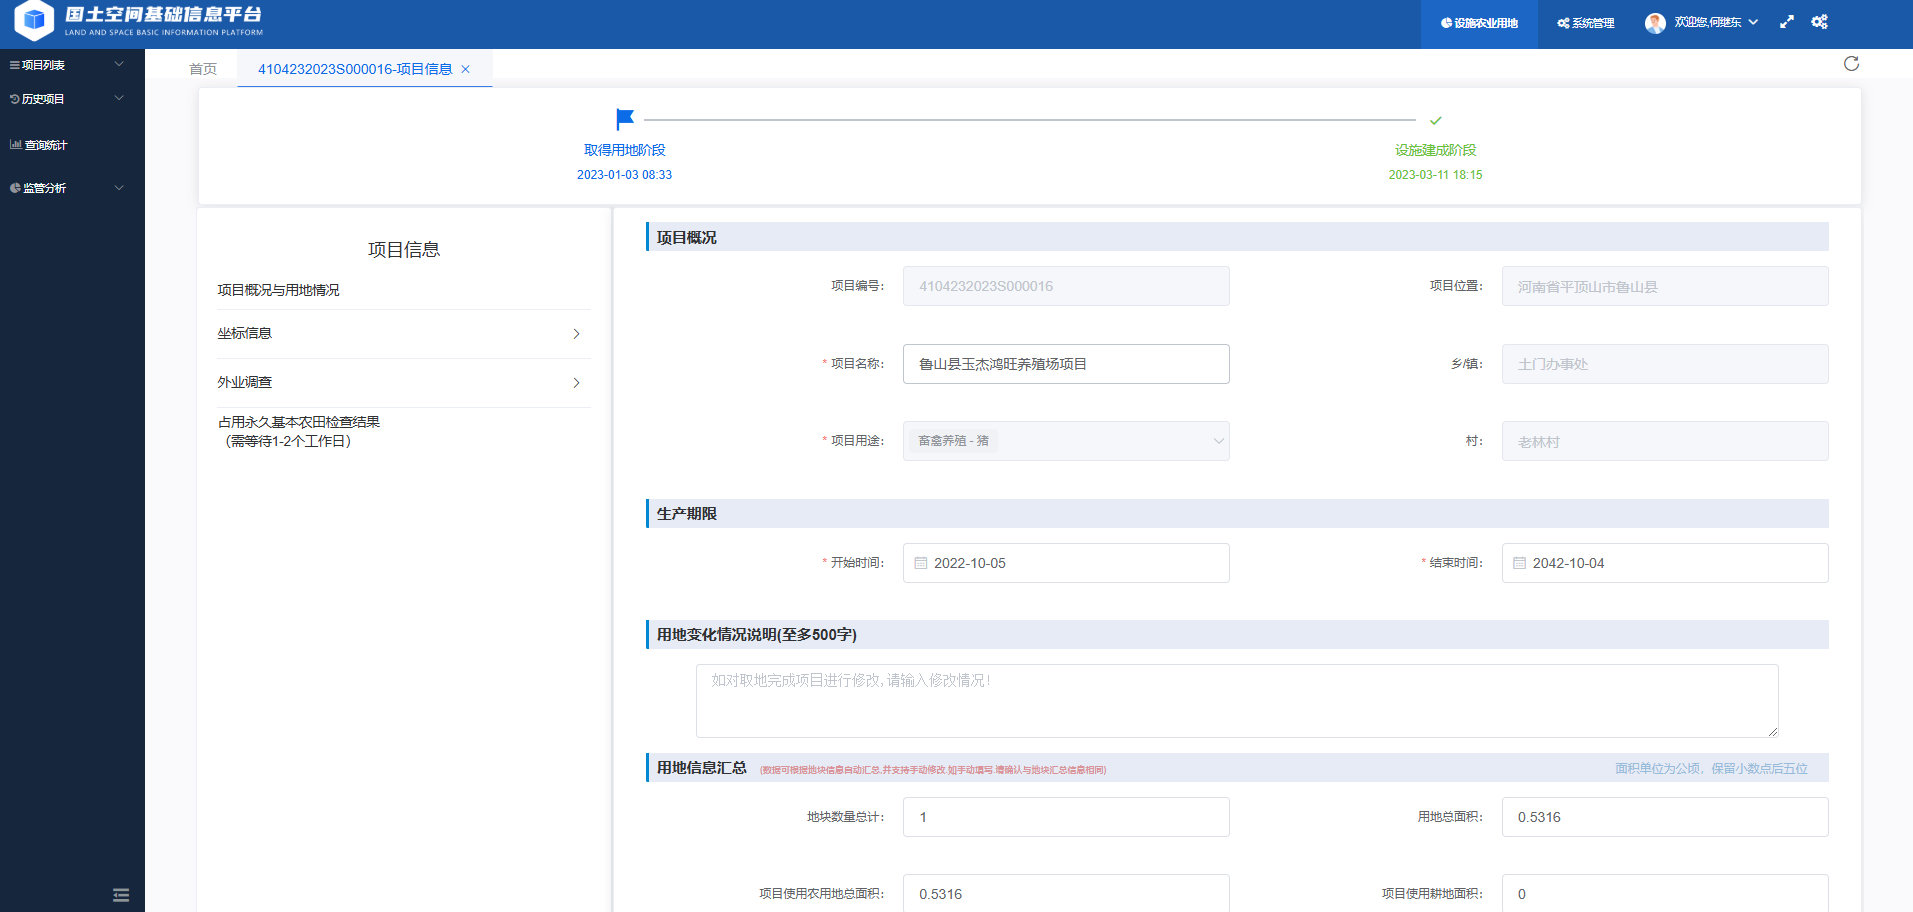Open settings gears icon in header
Image resolution: width=1913 pixels, height=912 pixels.
[1820, 22]
